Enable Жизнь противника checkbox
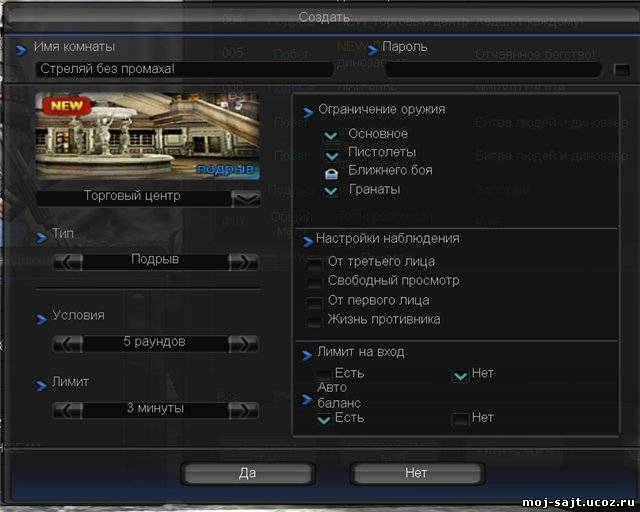 (314, 321)
